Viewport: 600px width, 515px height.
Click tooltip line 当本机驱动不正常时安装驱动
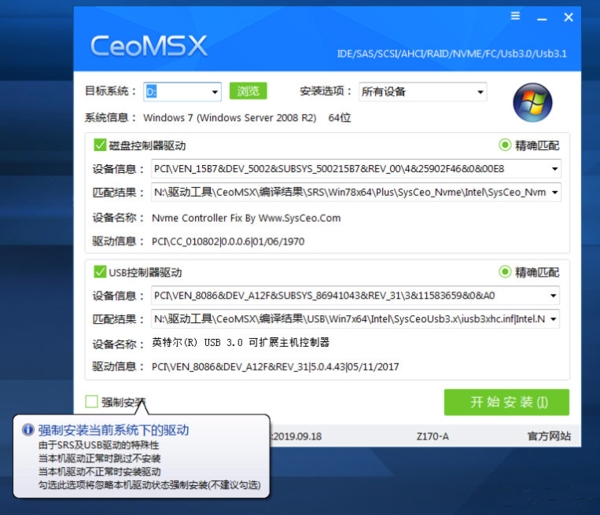pos(99,471)
